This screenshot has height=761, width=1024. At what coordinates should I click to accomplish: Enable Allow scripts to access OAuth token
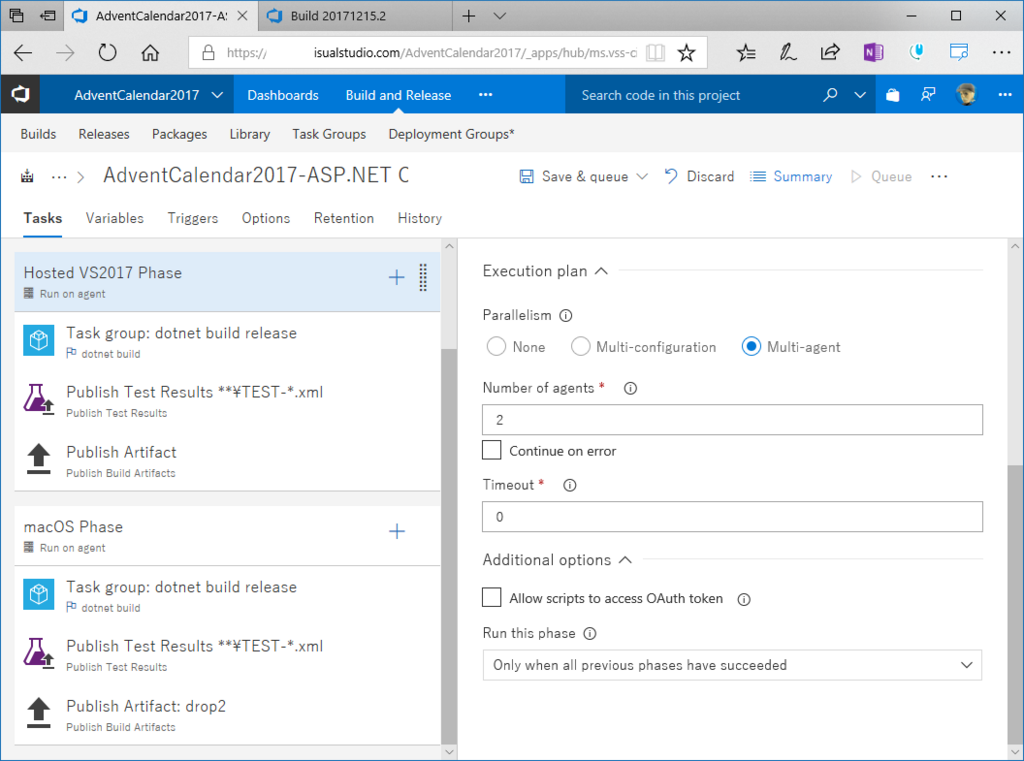point(492,598)
